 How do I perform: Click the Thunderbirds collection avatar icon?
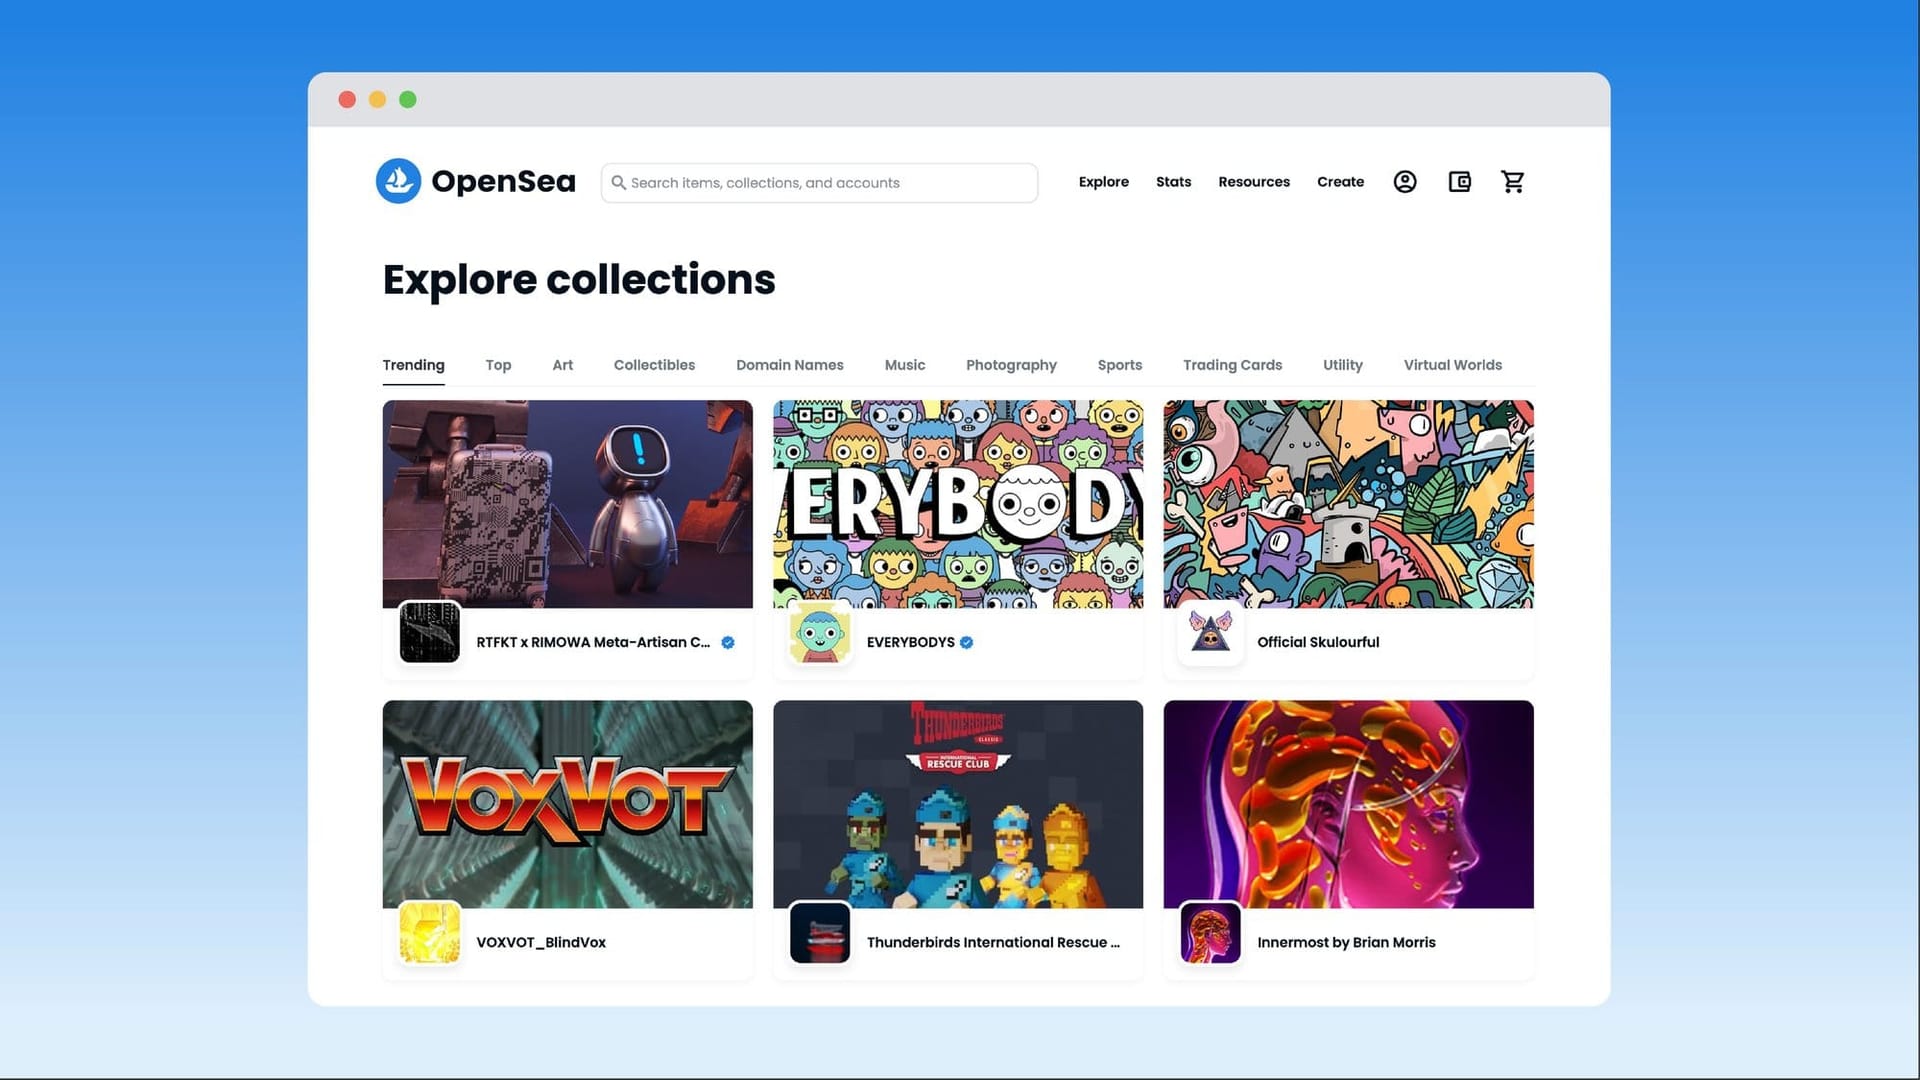[819, 933]
